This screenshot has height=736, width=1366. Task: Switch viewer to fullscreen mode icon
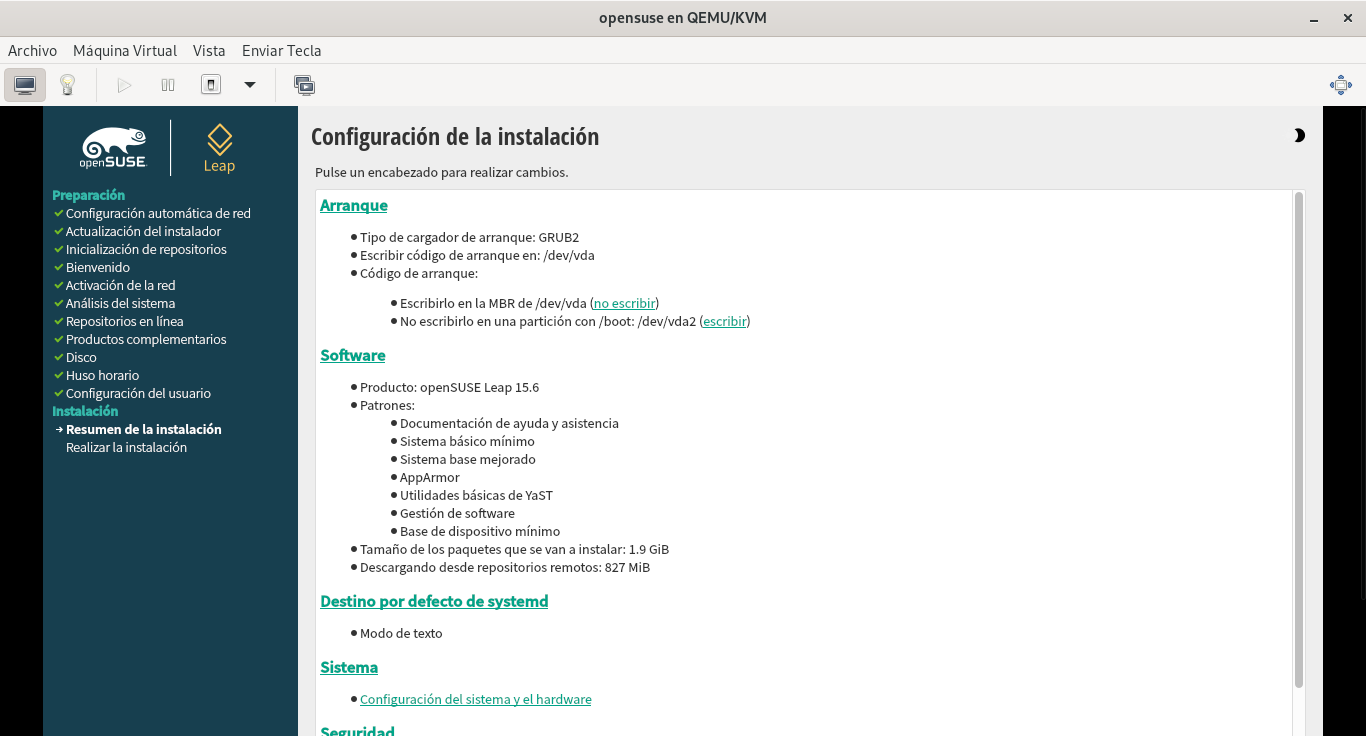click(1341, 85)
